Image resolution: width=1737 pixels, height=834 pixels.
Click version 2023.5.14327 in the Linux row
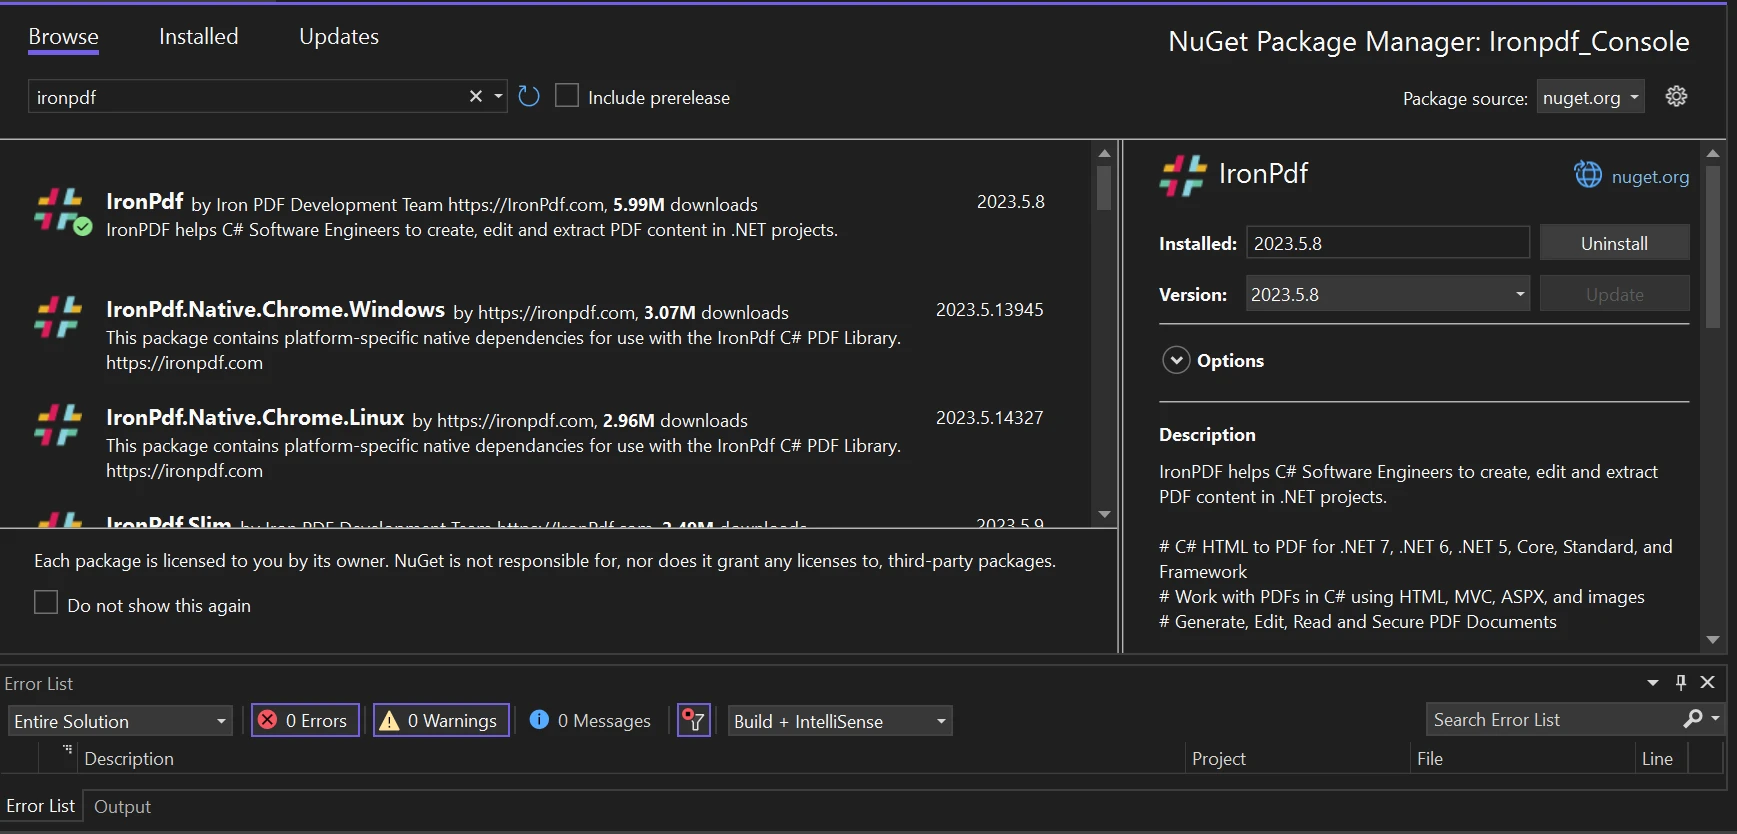coord(989,418)
